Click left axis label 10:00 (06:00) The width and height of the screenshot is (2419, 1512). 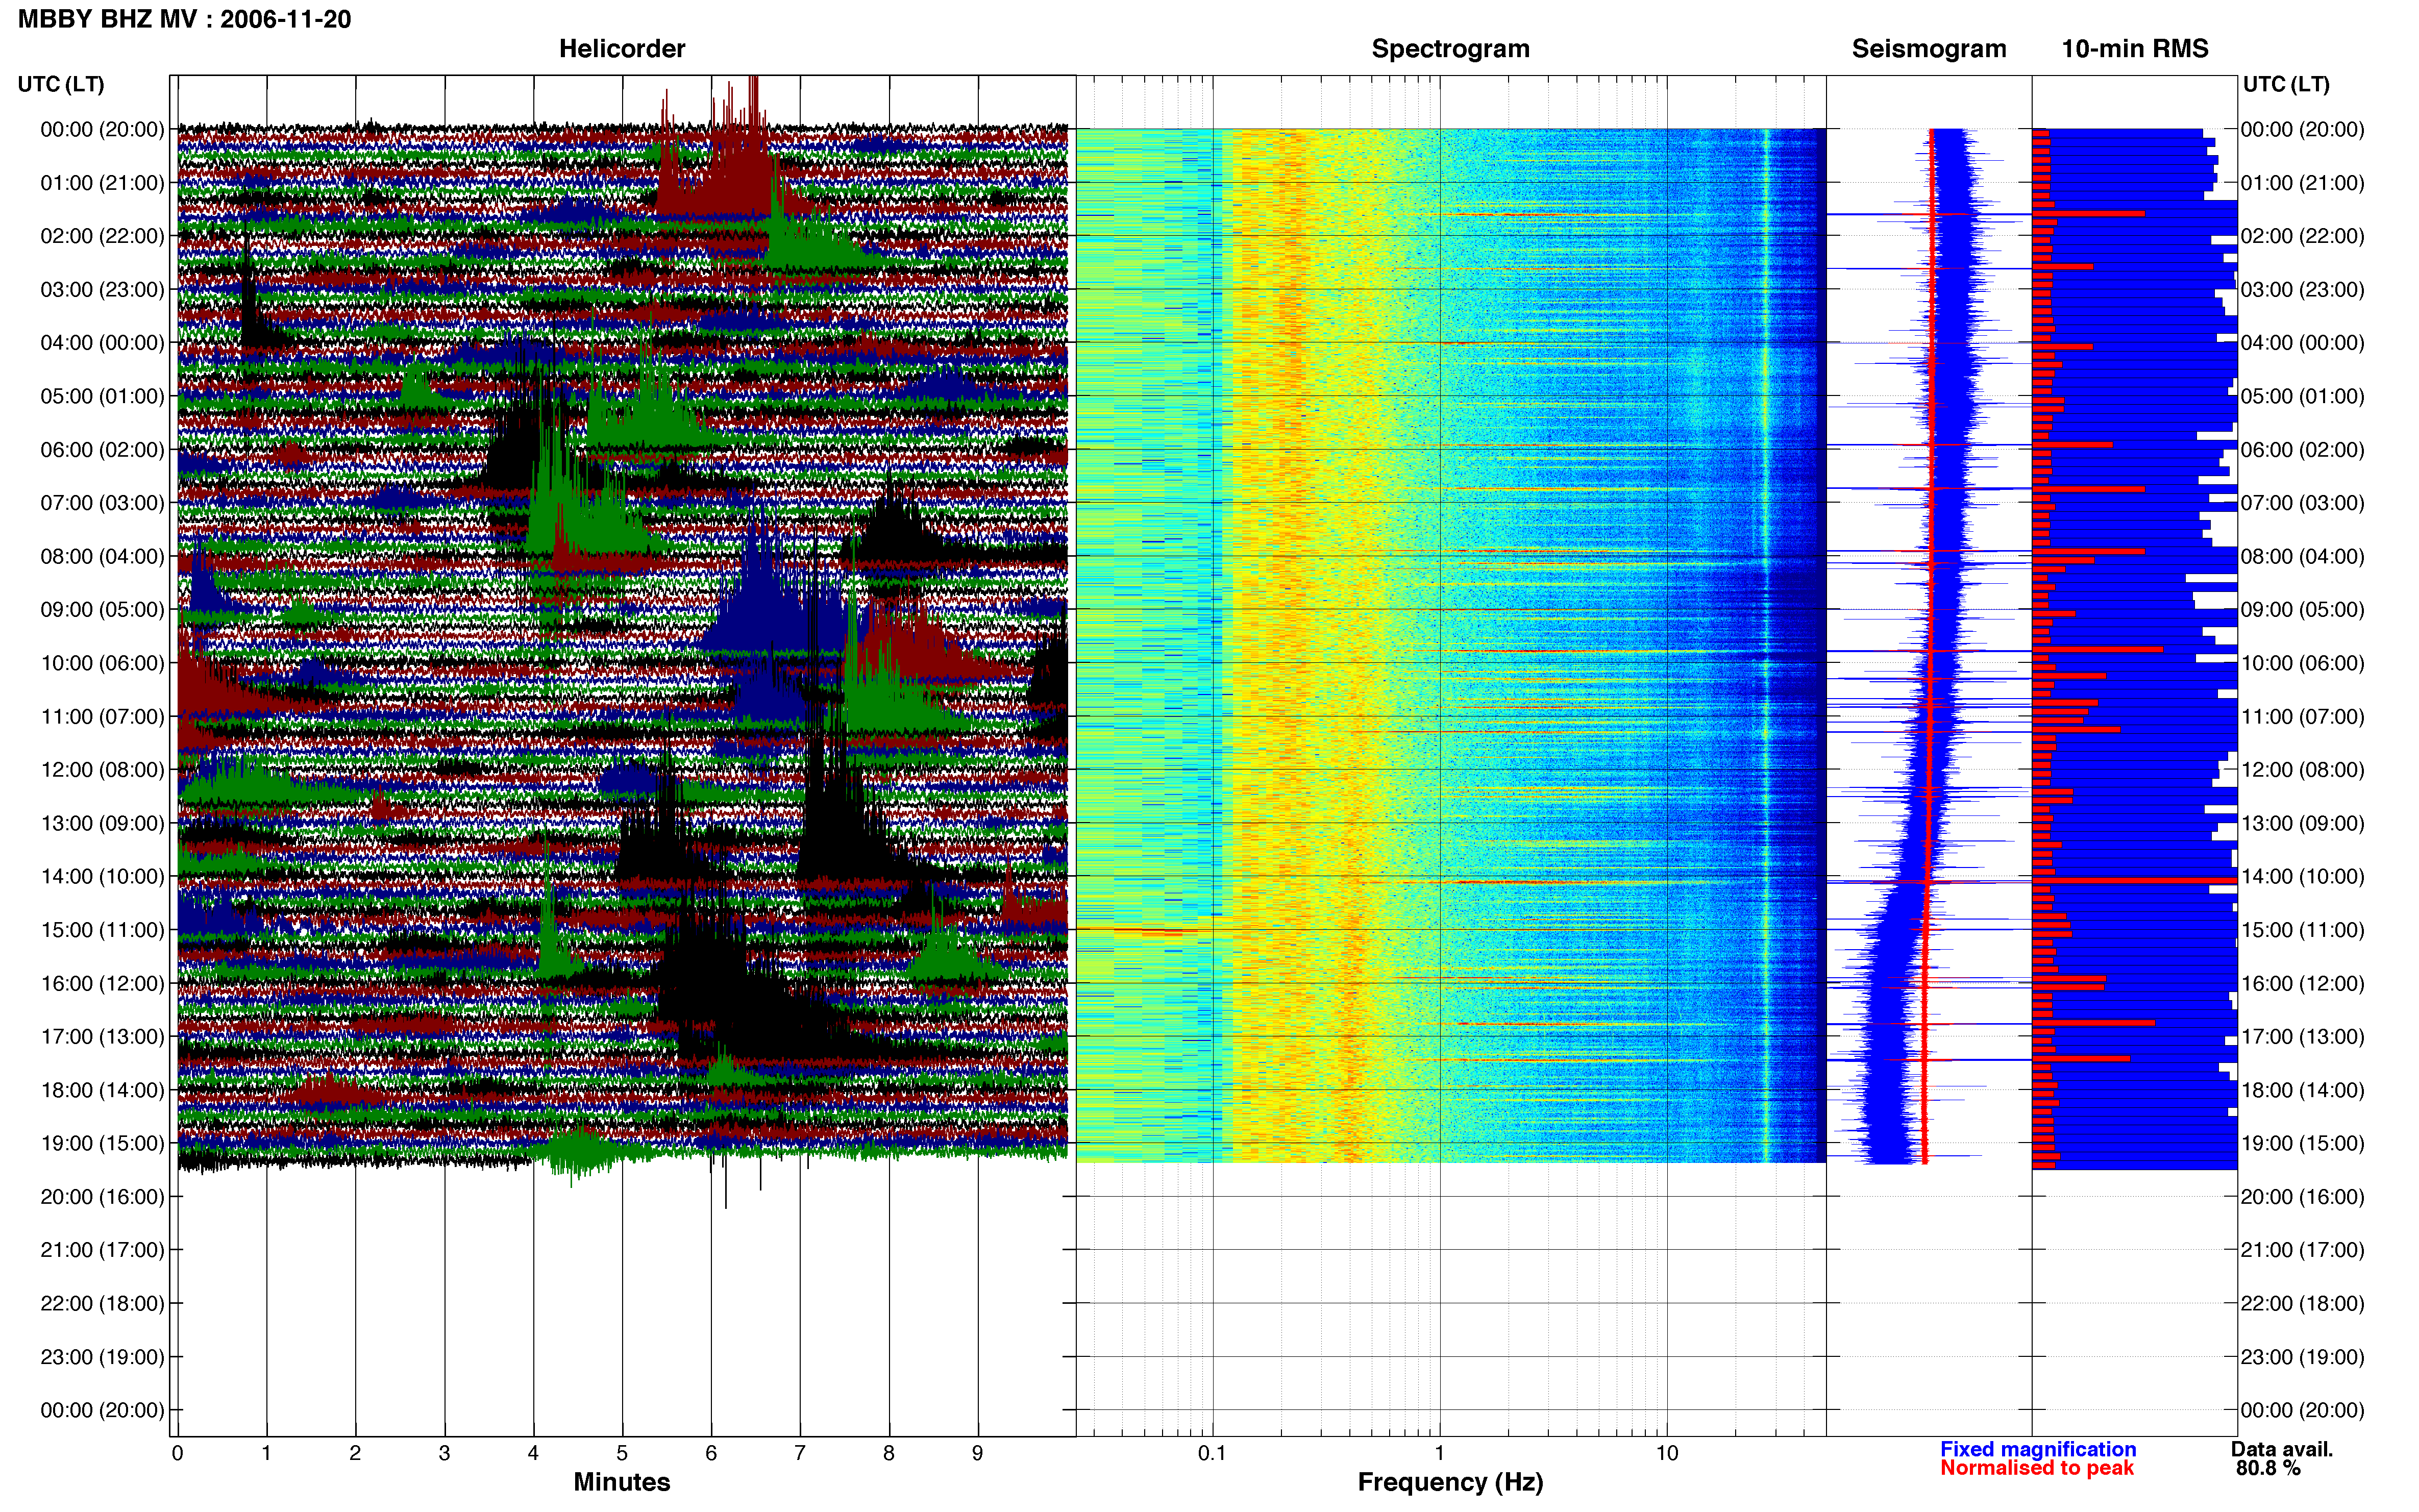tap(102, 663)
